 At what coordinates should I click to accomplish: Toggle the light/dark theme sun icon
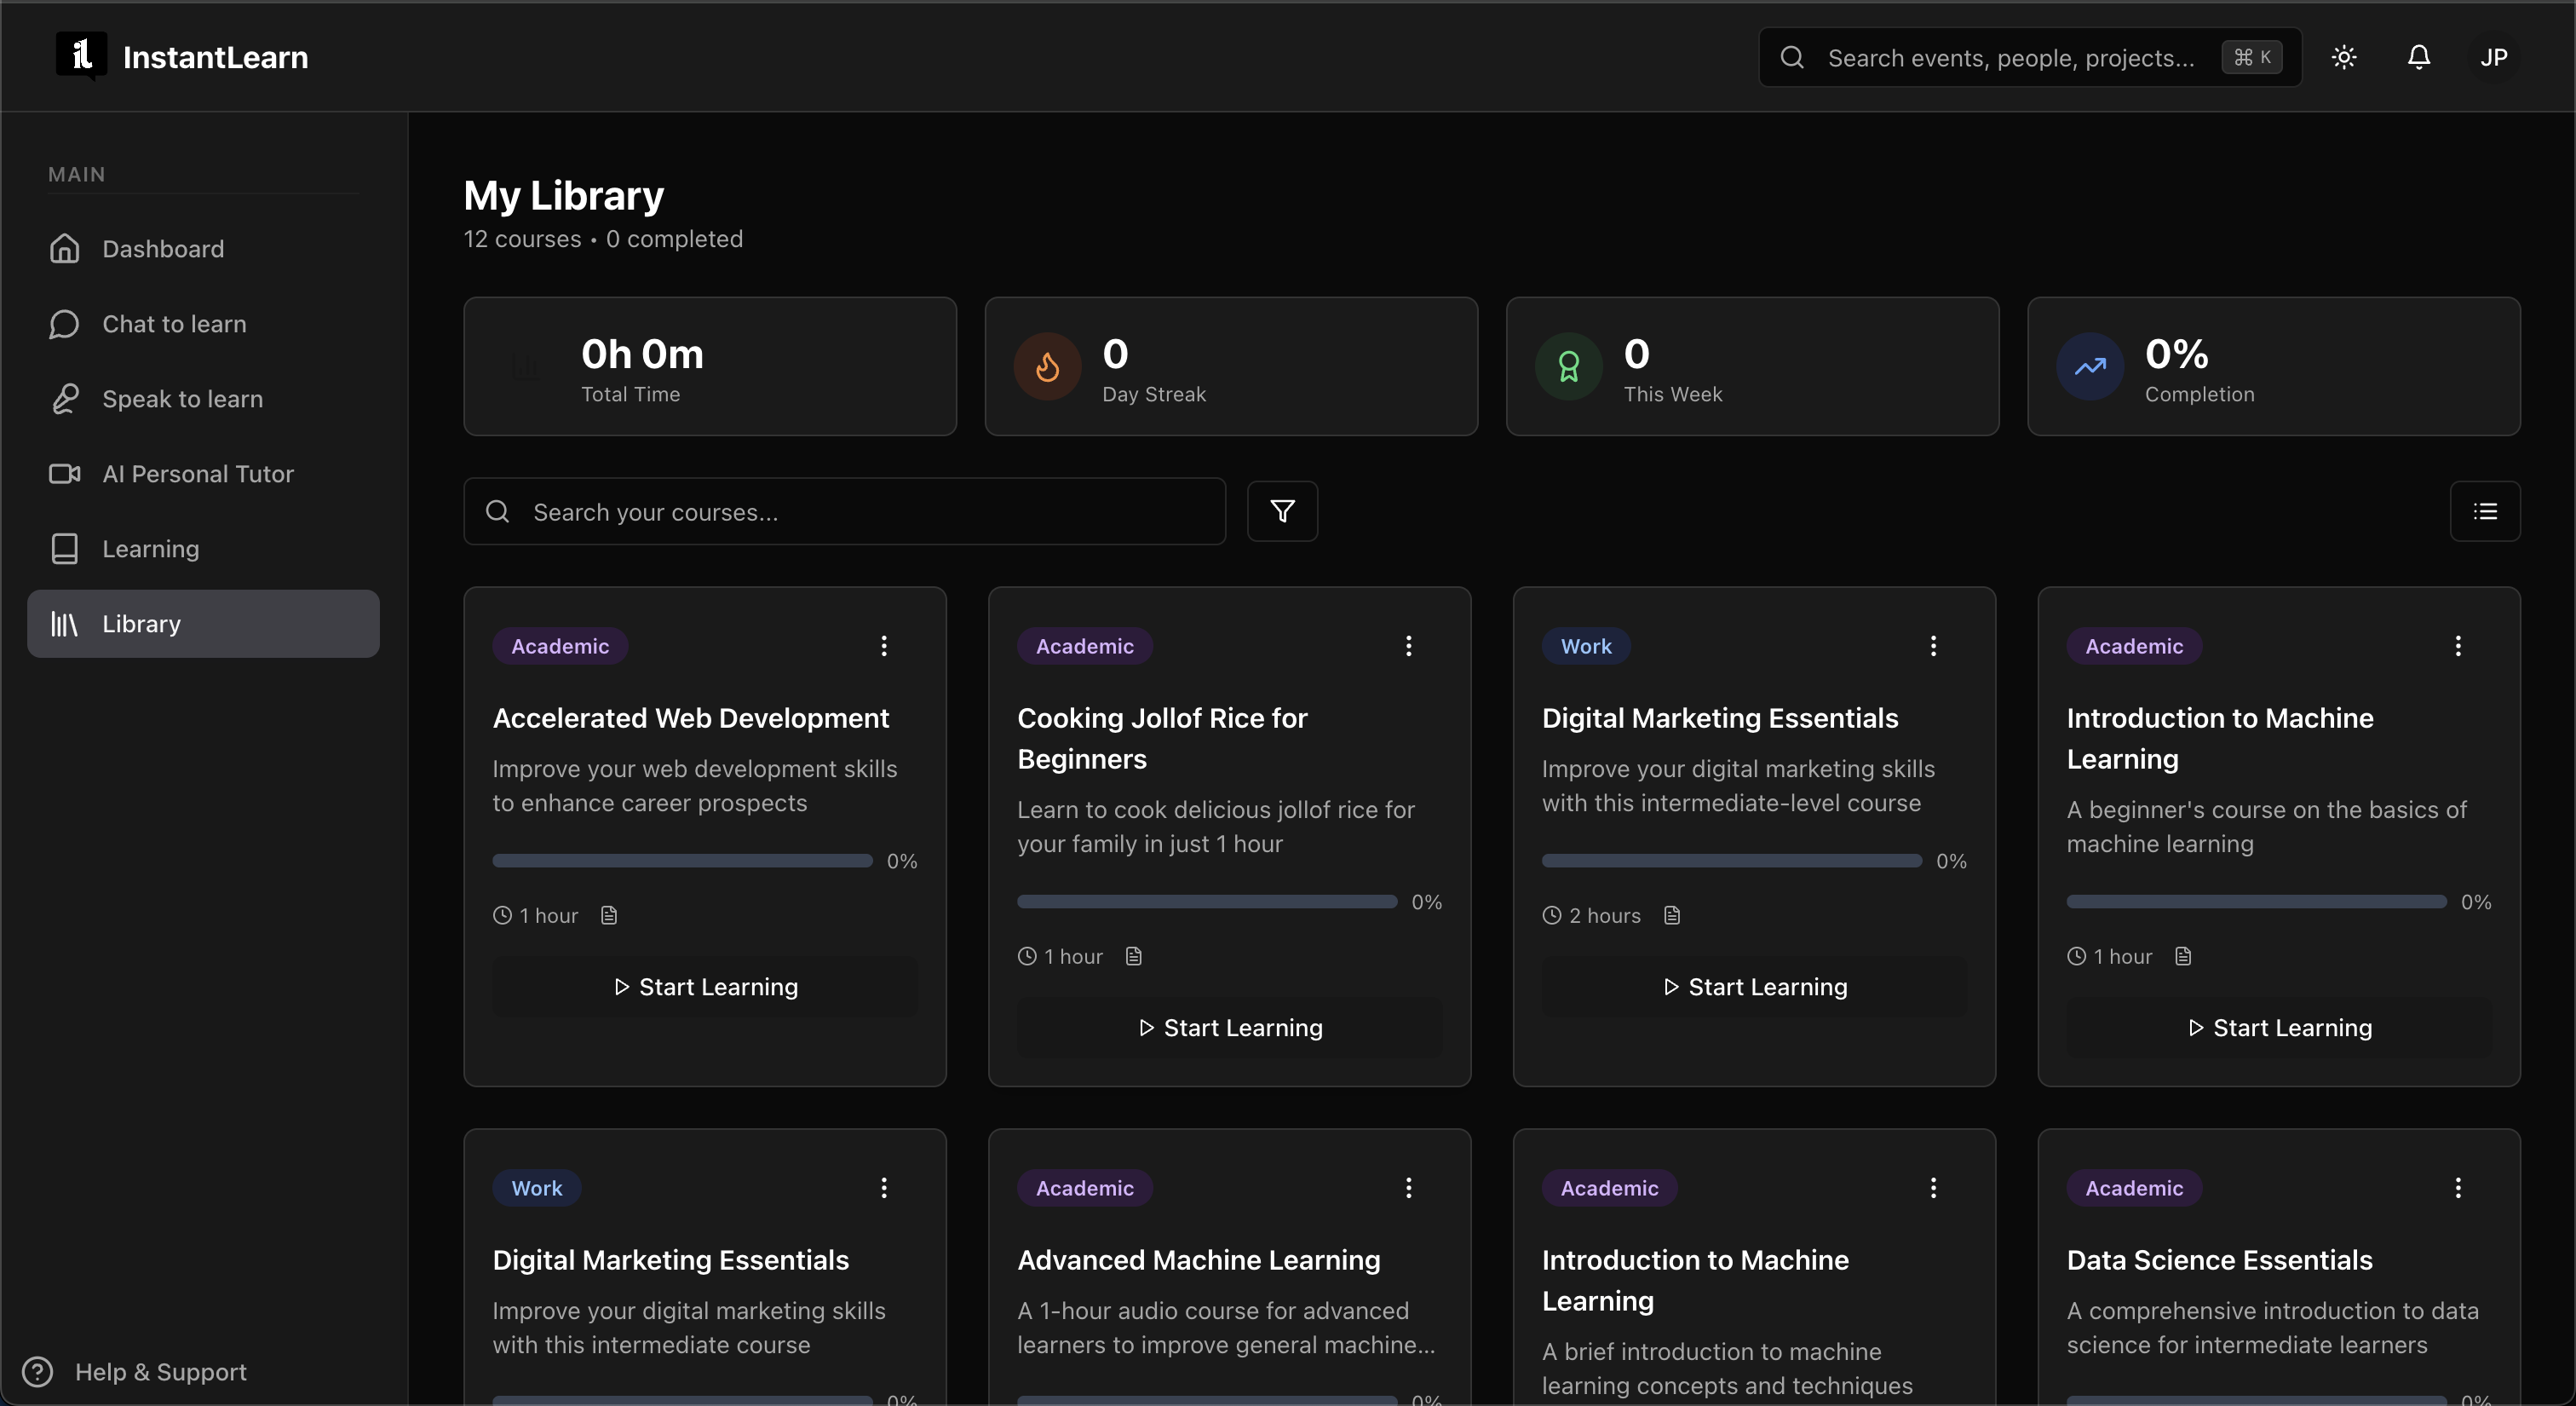2344,57
